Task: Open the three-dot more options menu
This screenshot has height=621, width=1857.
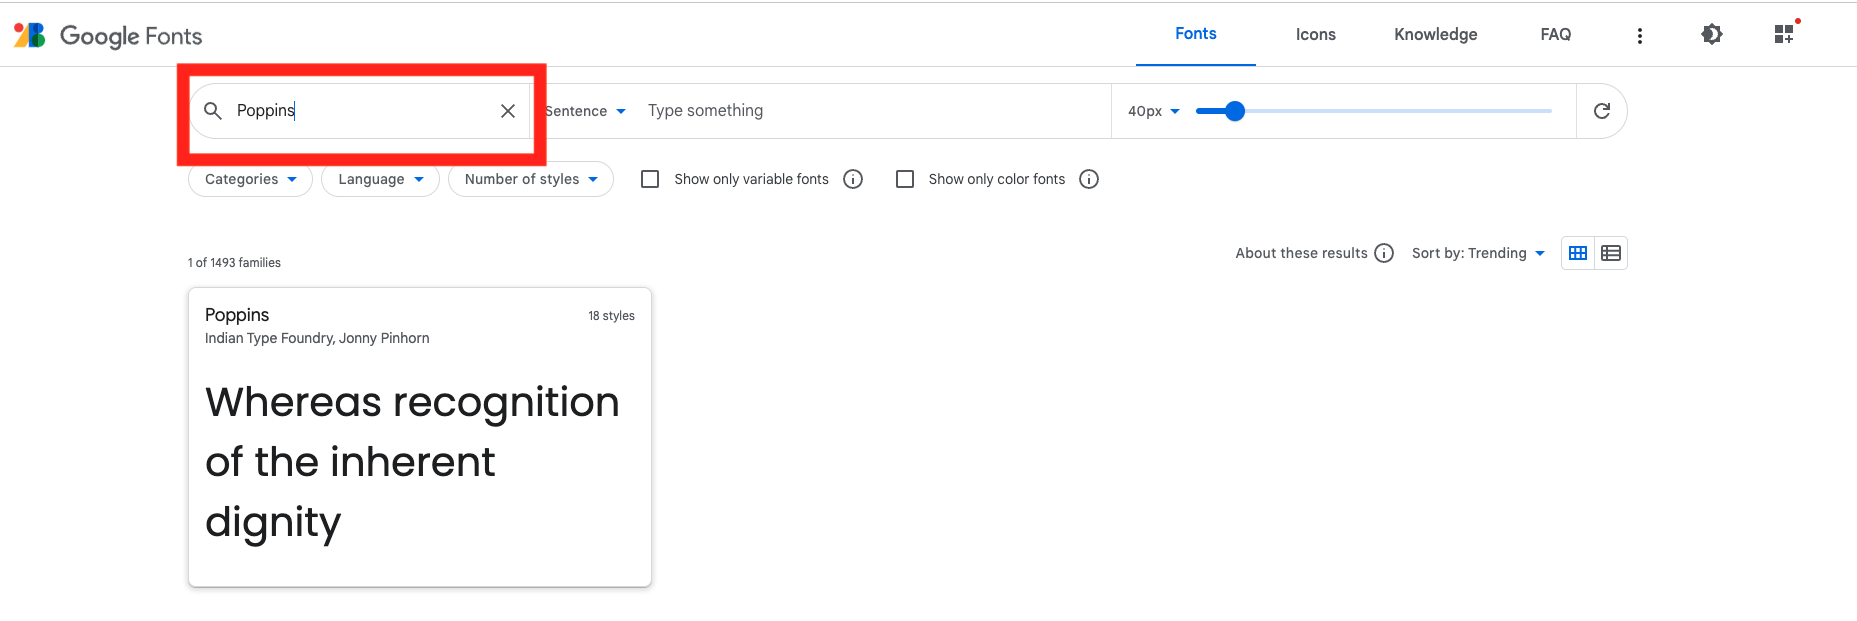Action: pyautogui.click(x=1639, y=36)
